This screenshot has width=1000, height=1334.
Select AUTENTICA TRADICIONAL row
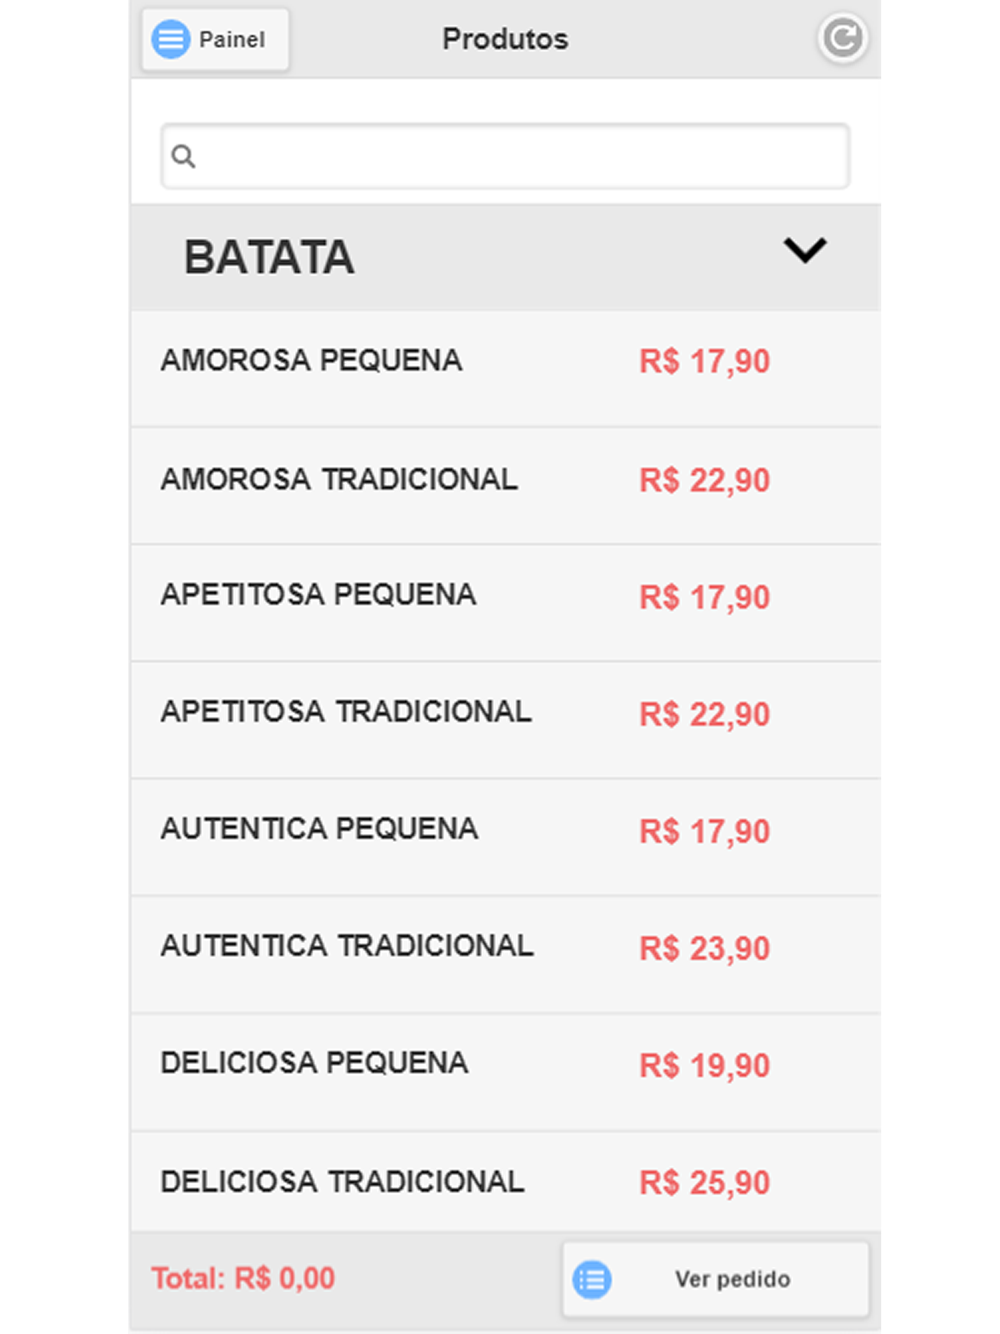(505, 954)
